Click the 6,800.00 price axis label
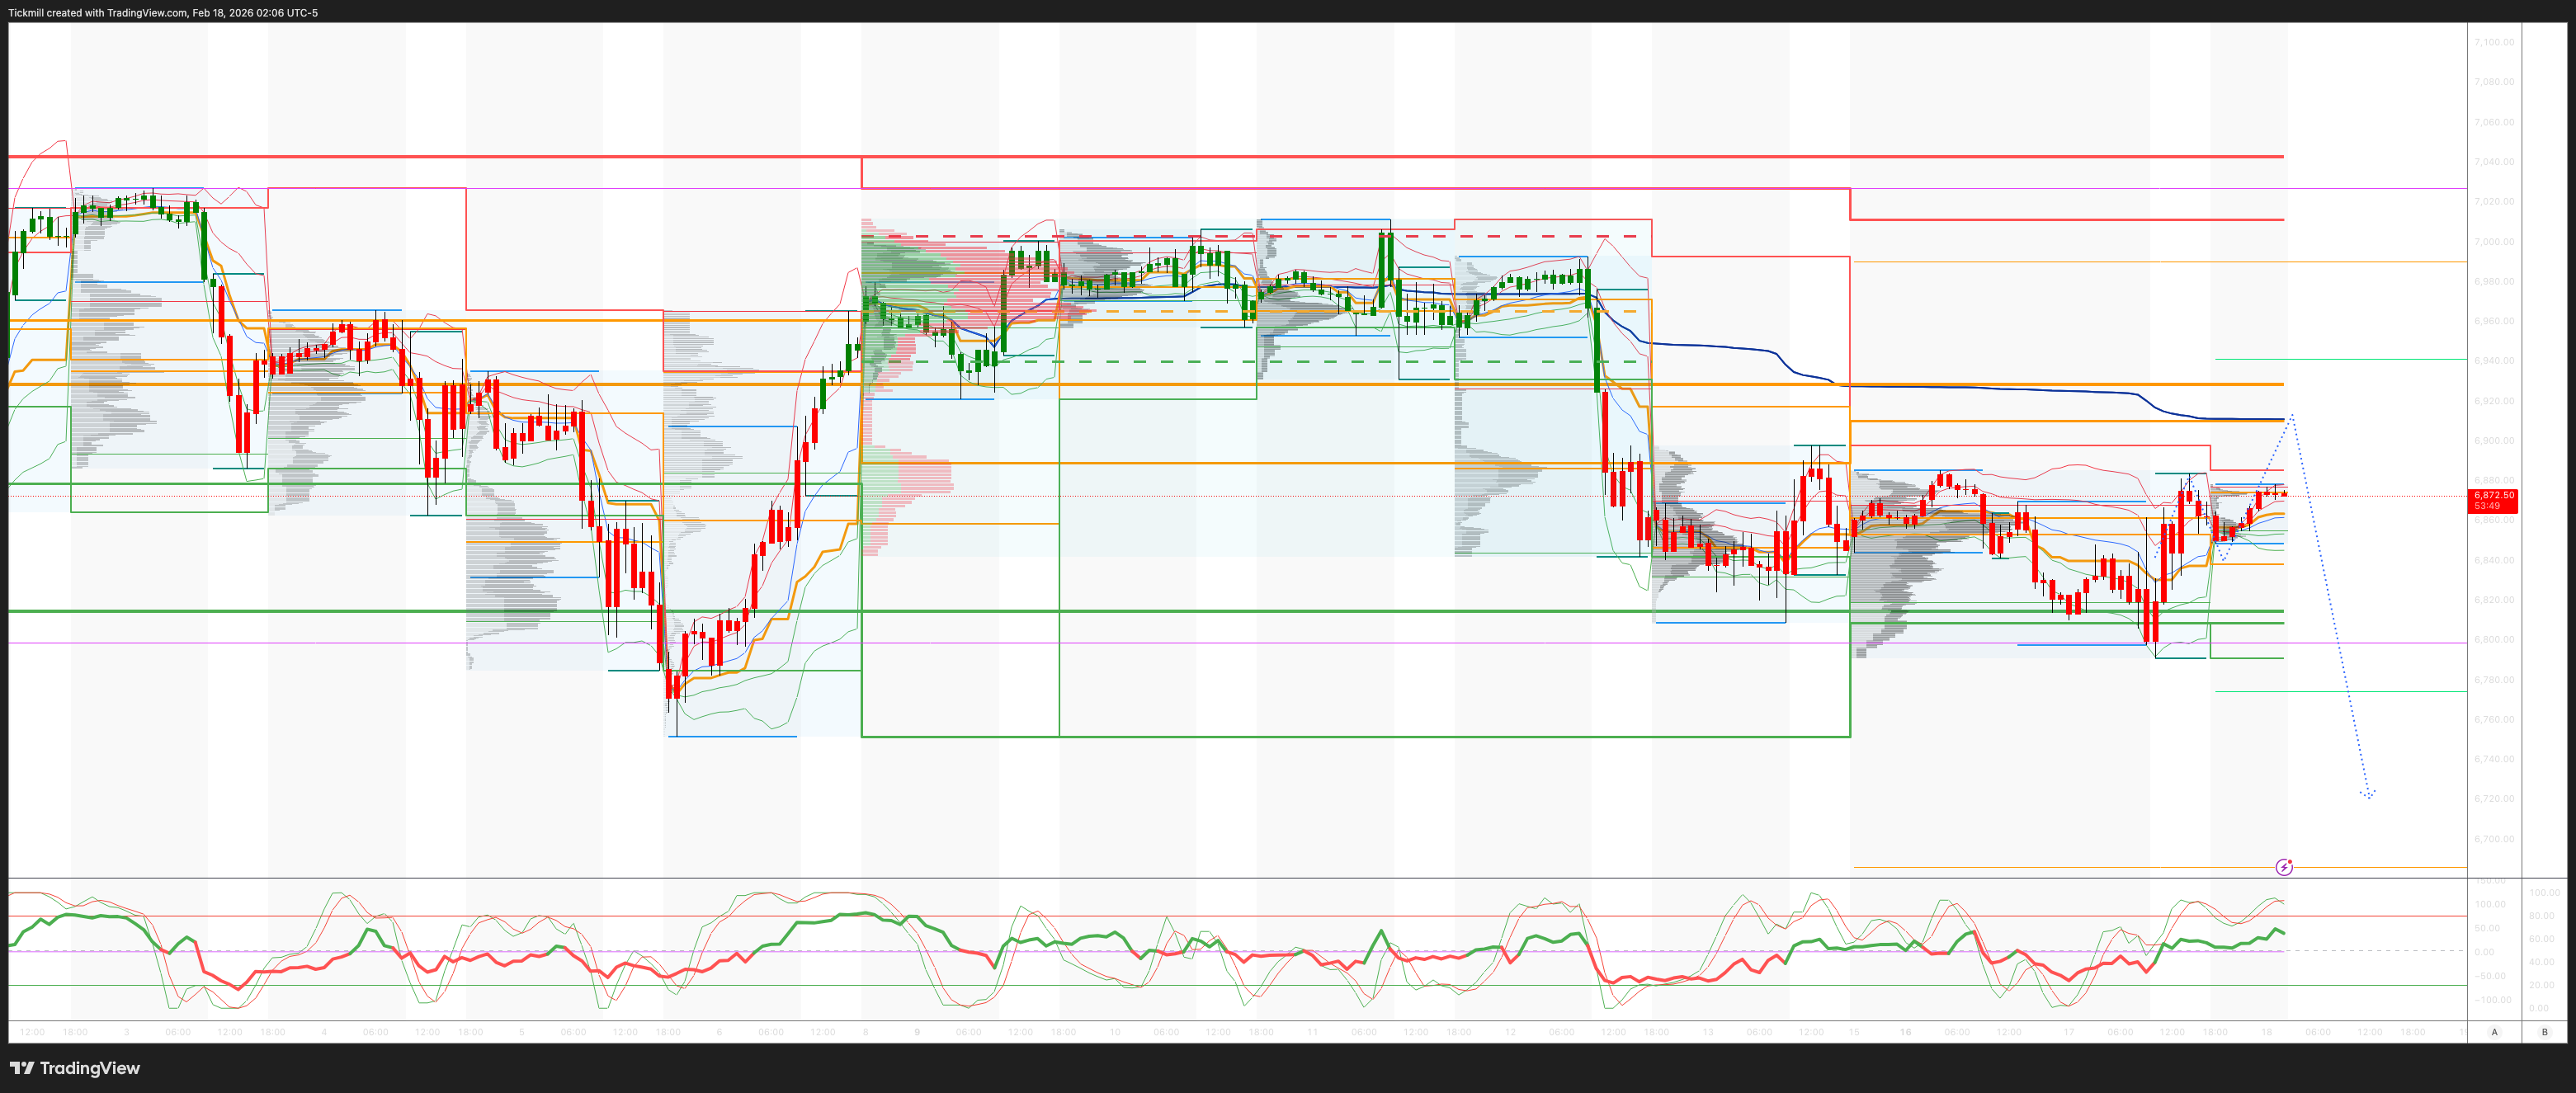 pyautogui.click(x=2494, y=640)
